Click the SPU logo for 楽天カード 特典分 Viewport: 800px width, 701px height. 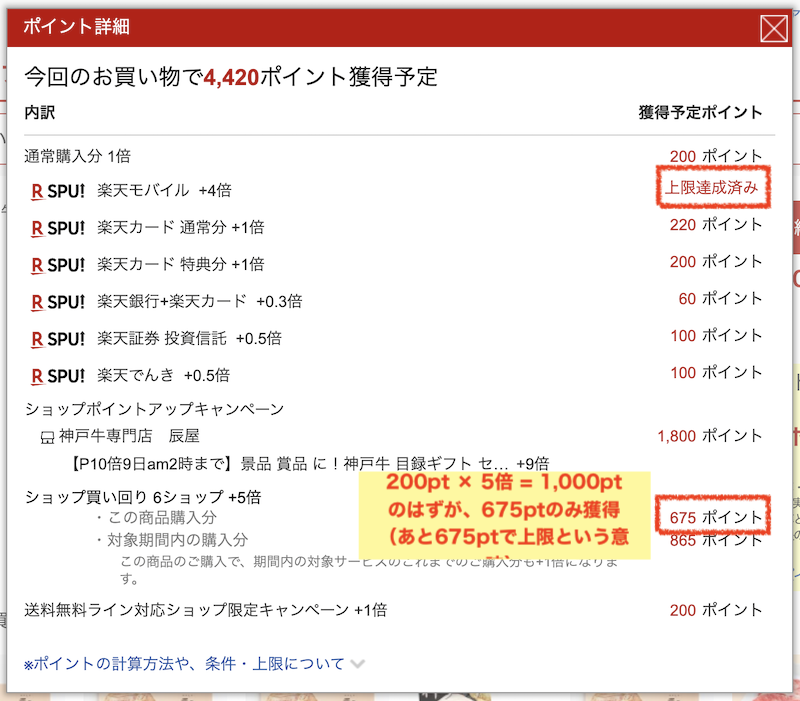[x=58, y=265]
